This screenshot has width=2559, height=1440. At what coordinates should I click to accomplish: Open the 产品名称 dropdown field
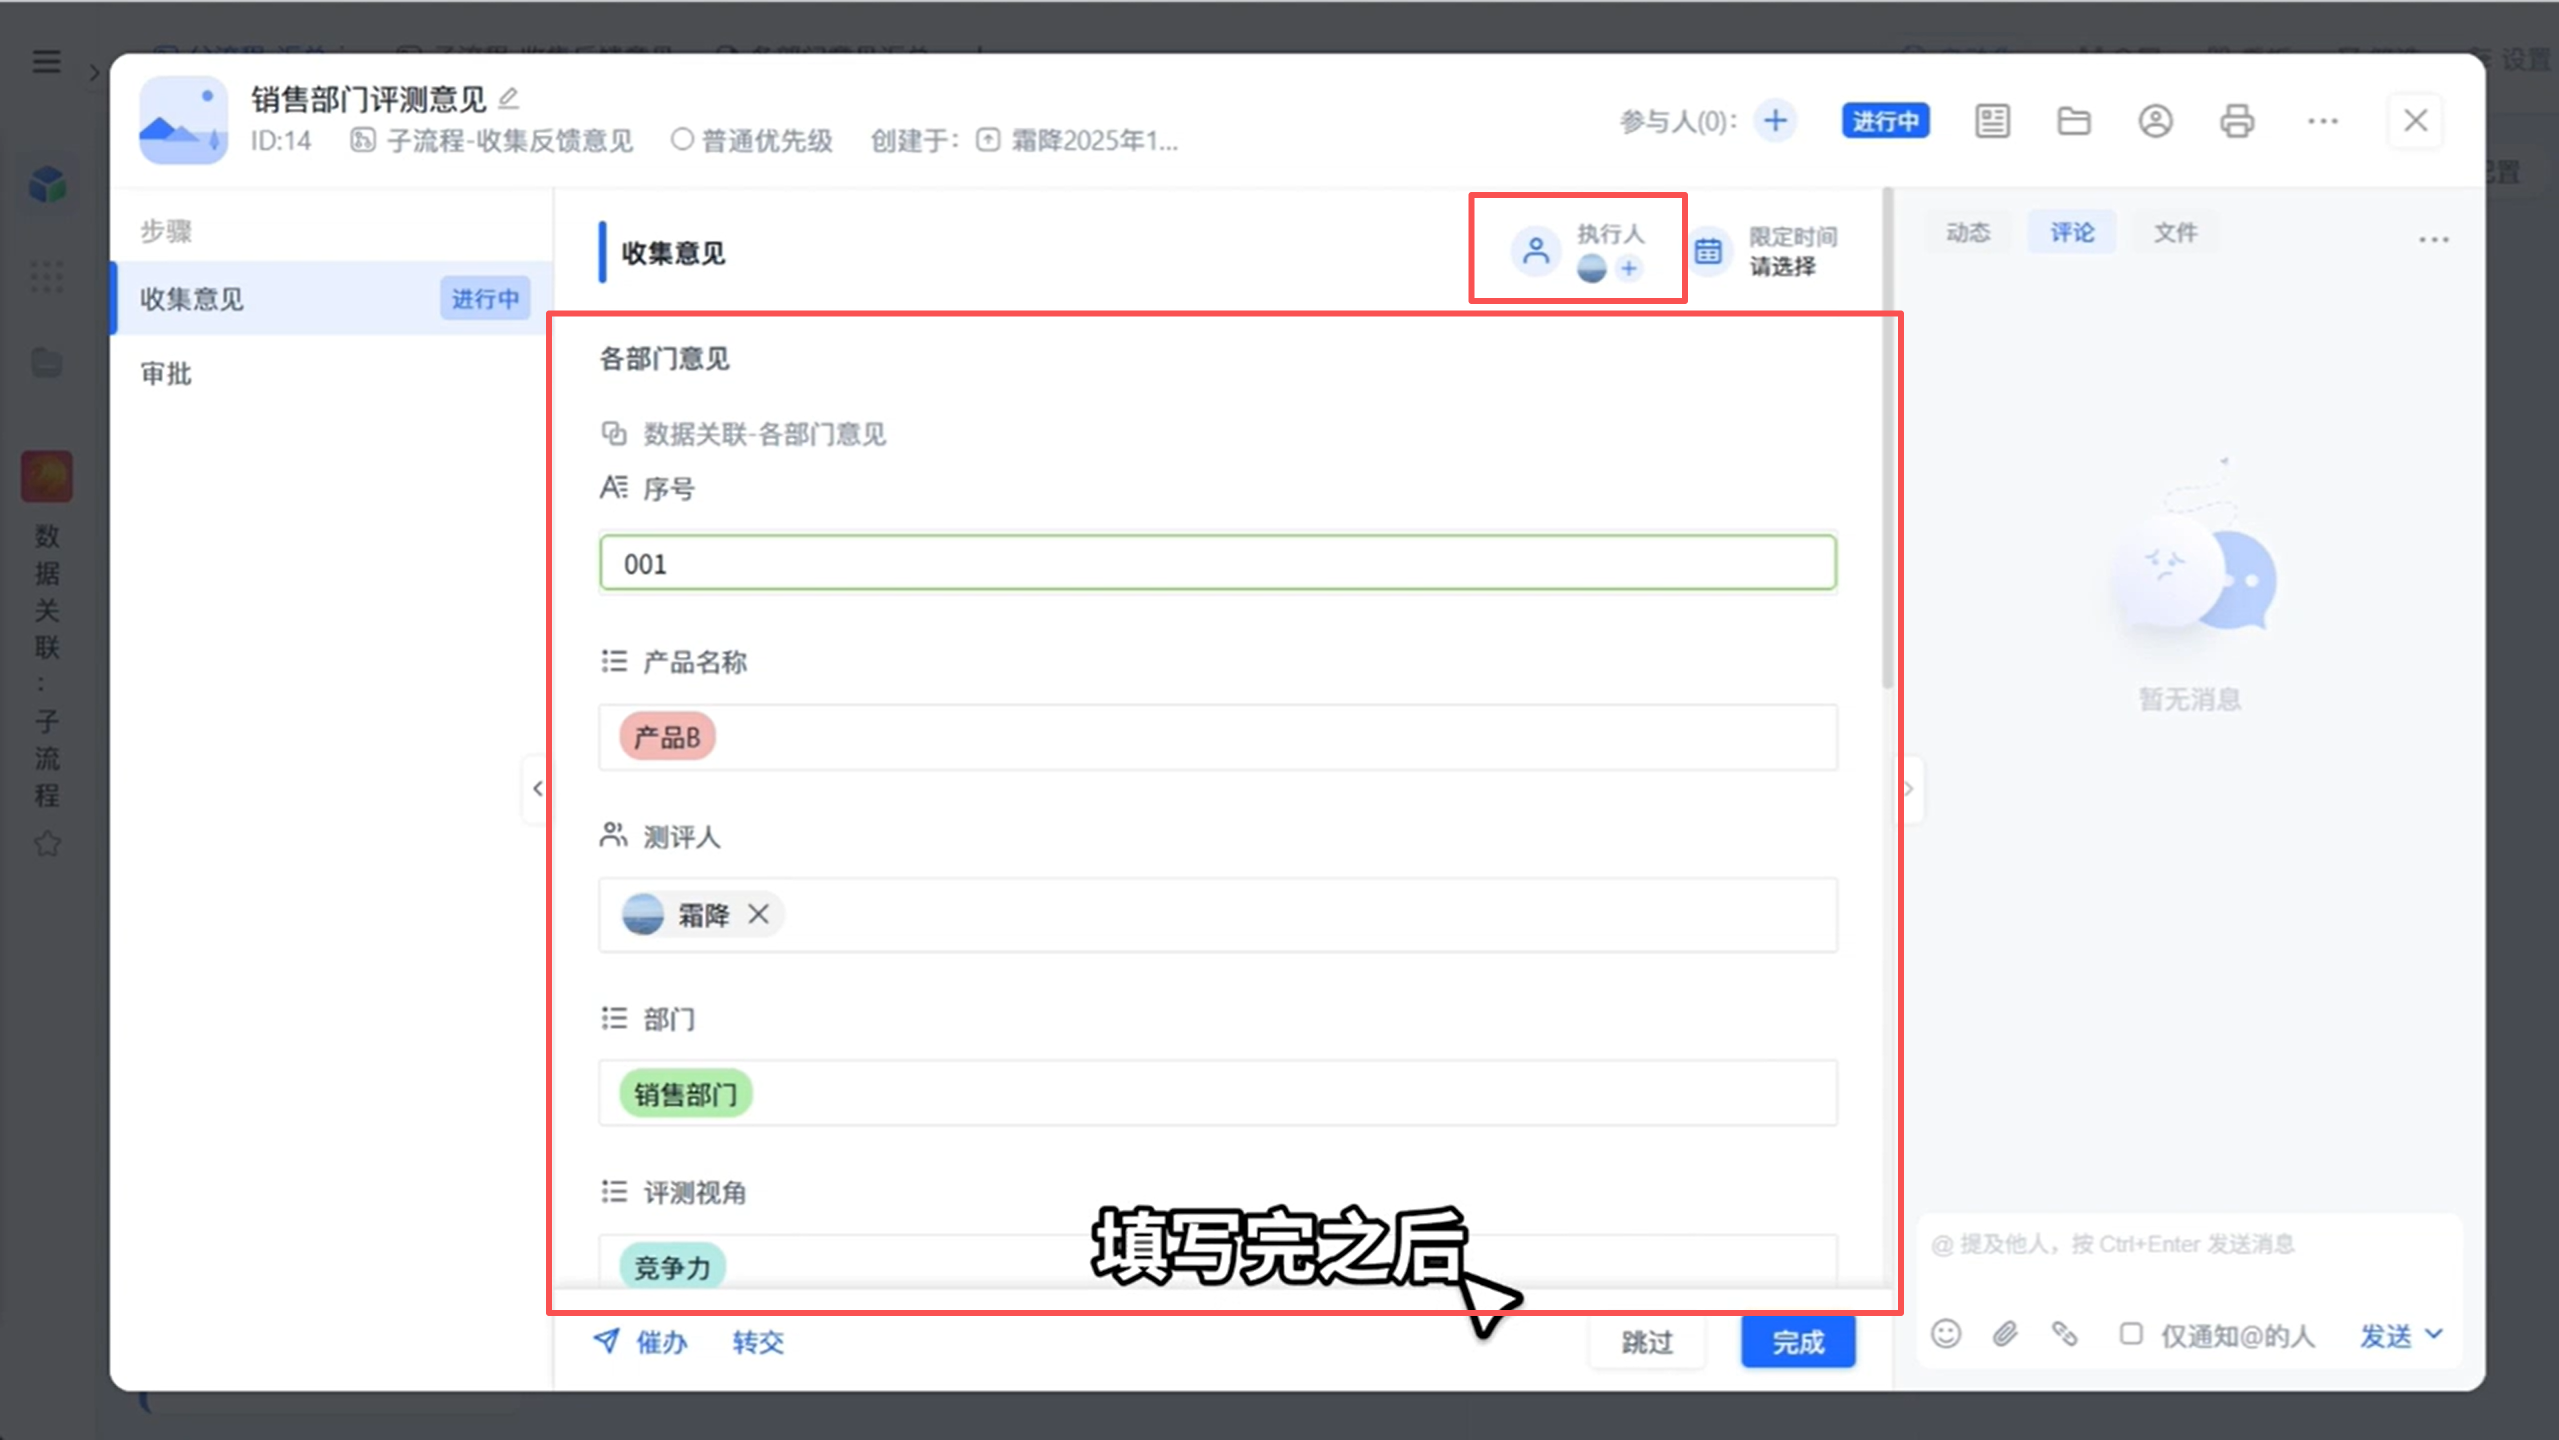click(1217, 737)
